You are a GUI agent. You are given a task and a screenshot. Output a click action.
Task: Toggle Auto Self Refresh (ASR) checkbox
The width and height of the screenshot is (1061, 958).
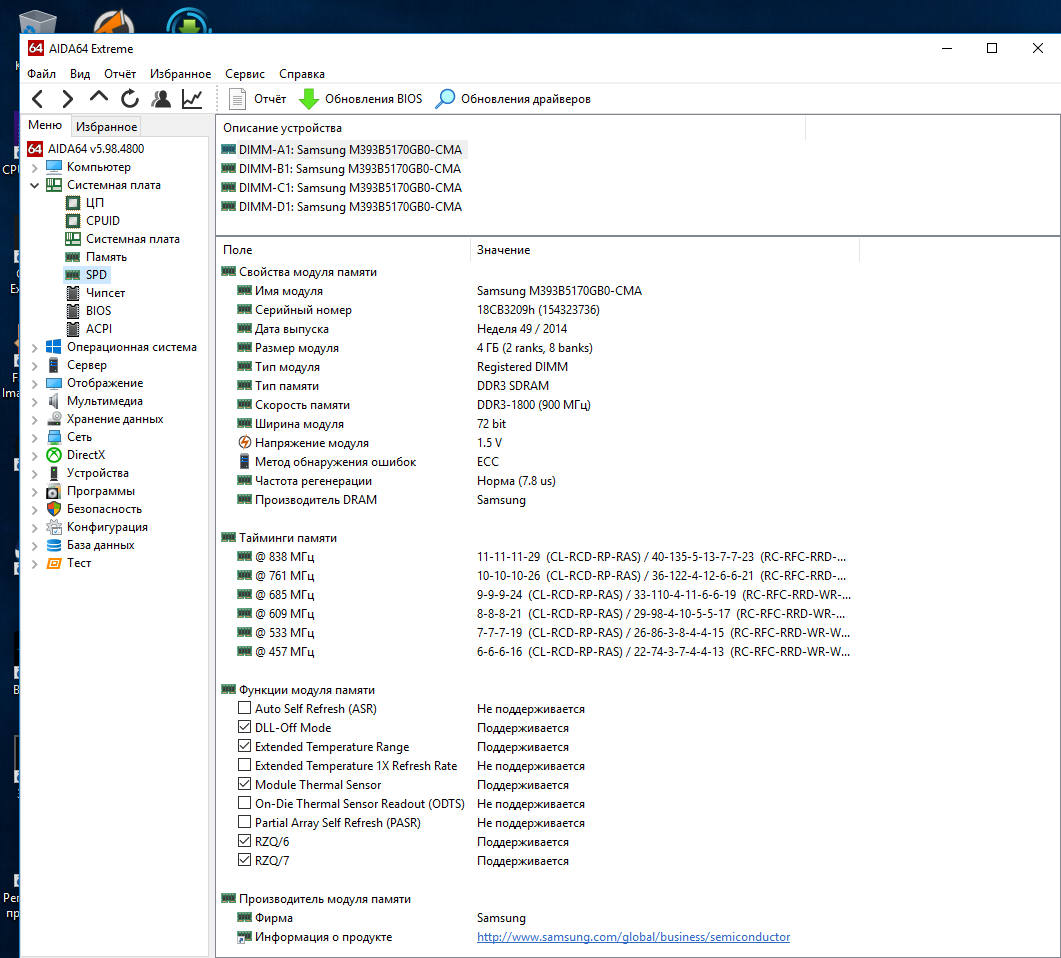pyautogui.click(x=244, y=708)
